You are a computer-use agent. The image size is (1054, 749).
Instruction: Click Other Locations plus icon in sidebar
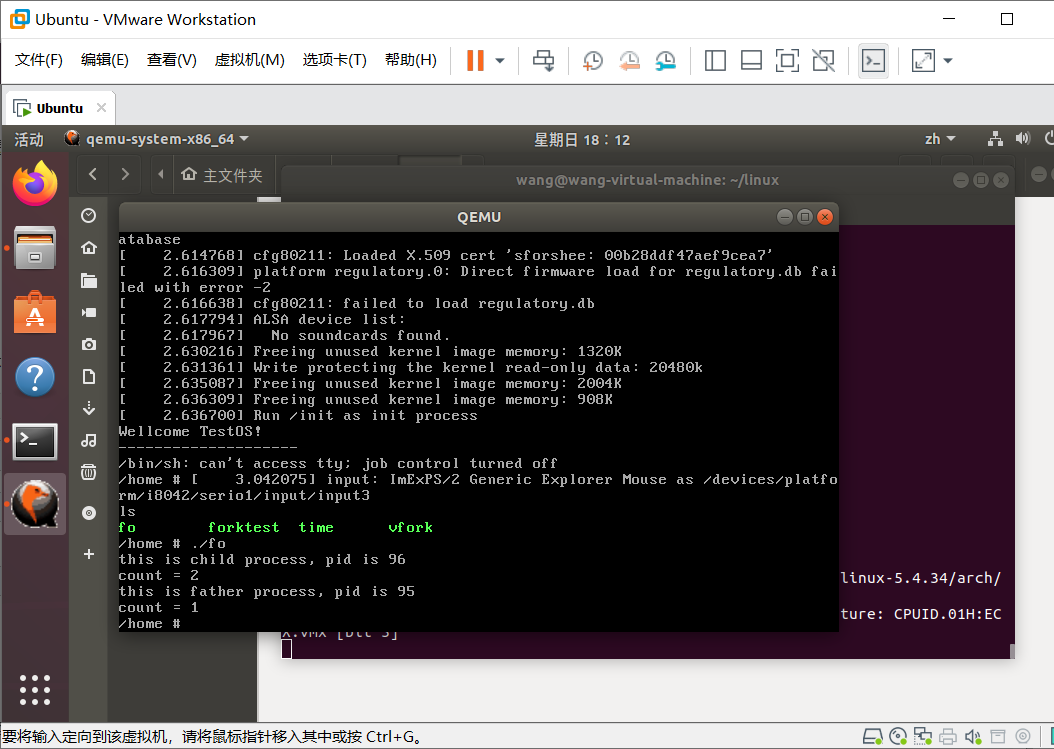tap(89, 554)
